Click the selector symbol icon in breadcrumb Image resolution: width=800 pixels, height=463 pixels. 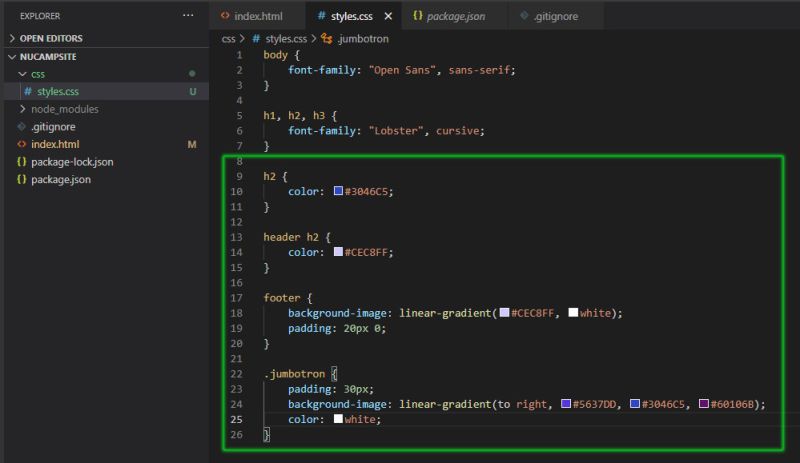point(327,39)
